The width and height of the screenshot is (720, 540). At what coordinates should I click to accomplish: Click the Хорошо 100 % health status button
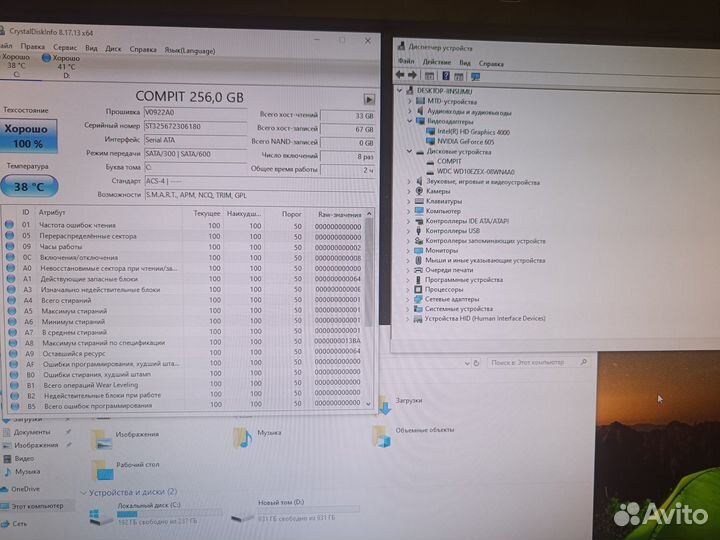pyautogui.click(x=28, y=136)
